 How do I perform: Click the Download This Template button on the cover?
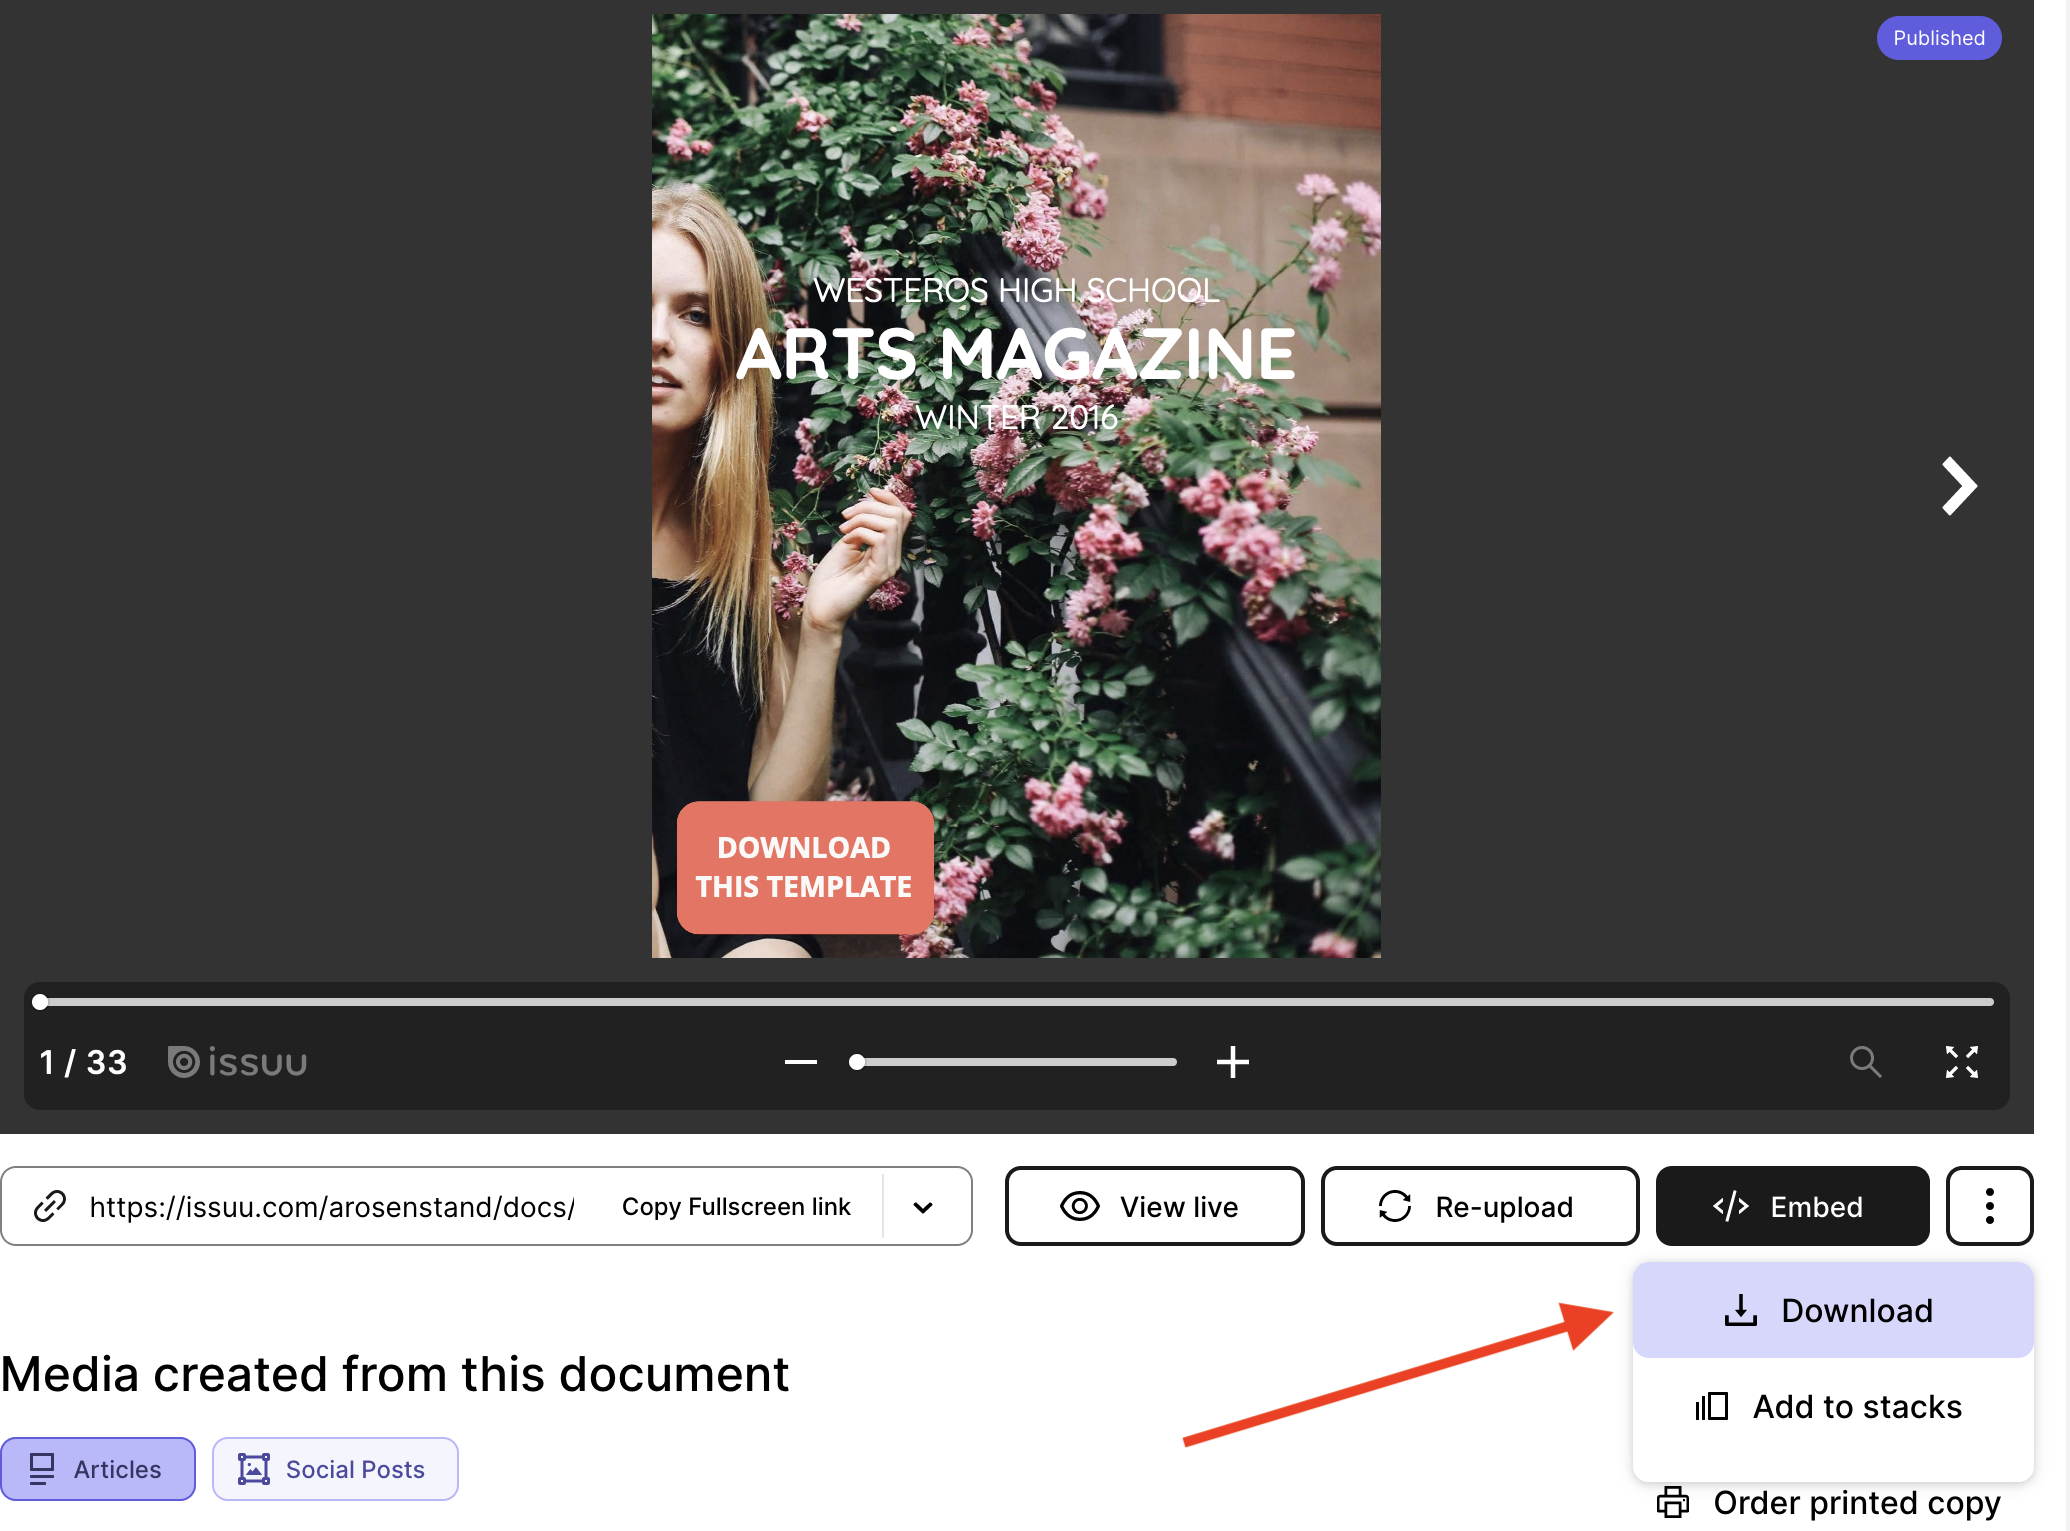tap(804, 867)
